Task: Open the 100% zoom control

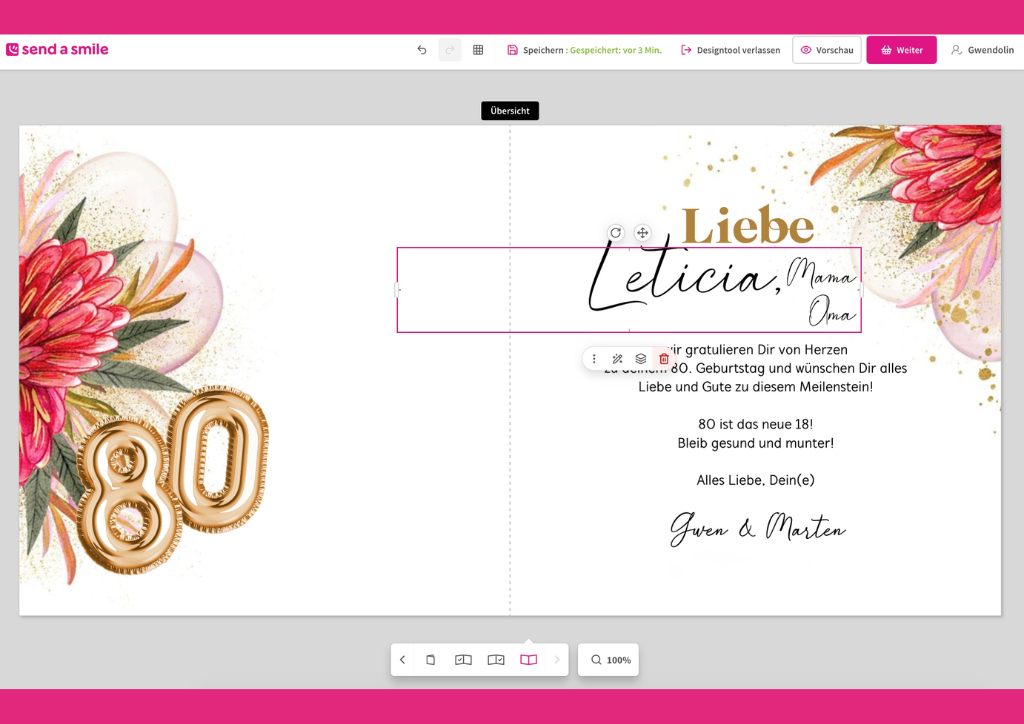Action: (609, 659)
